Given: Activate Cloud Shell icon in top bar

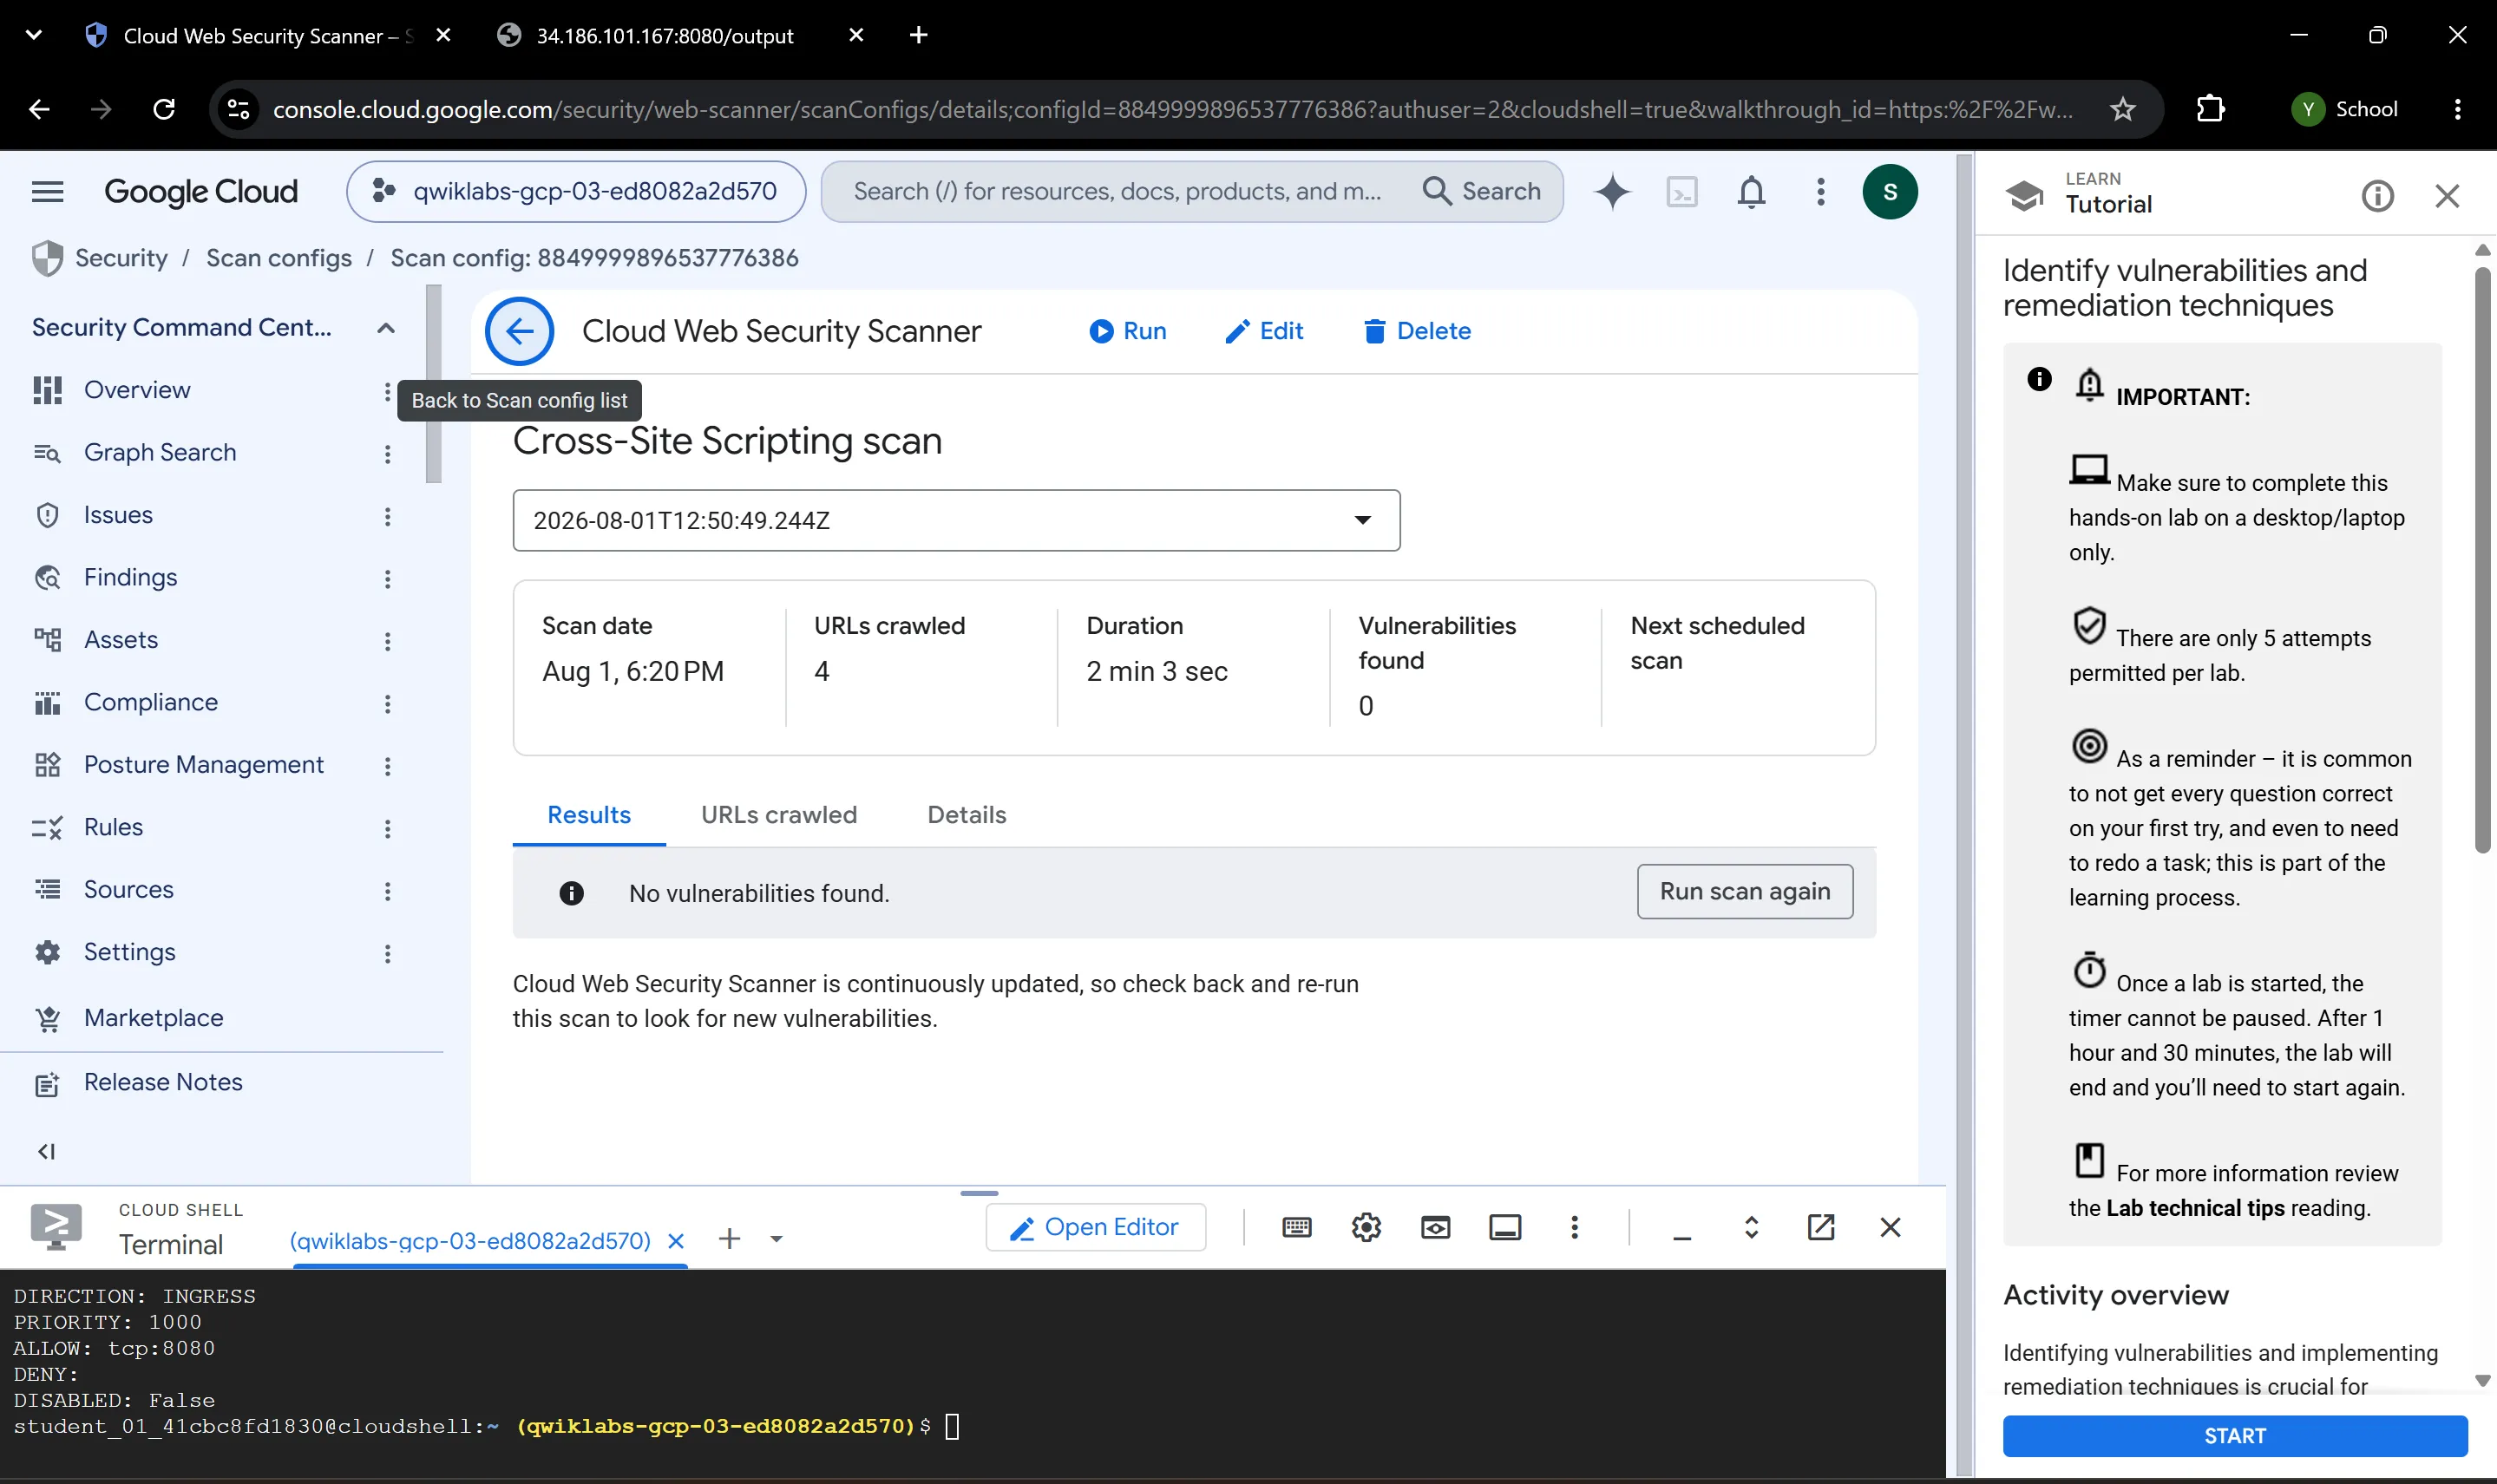Looking at the screenshot, I should pyautogui.click(x=1682, y=191).
